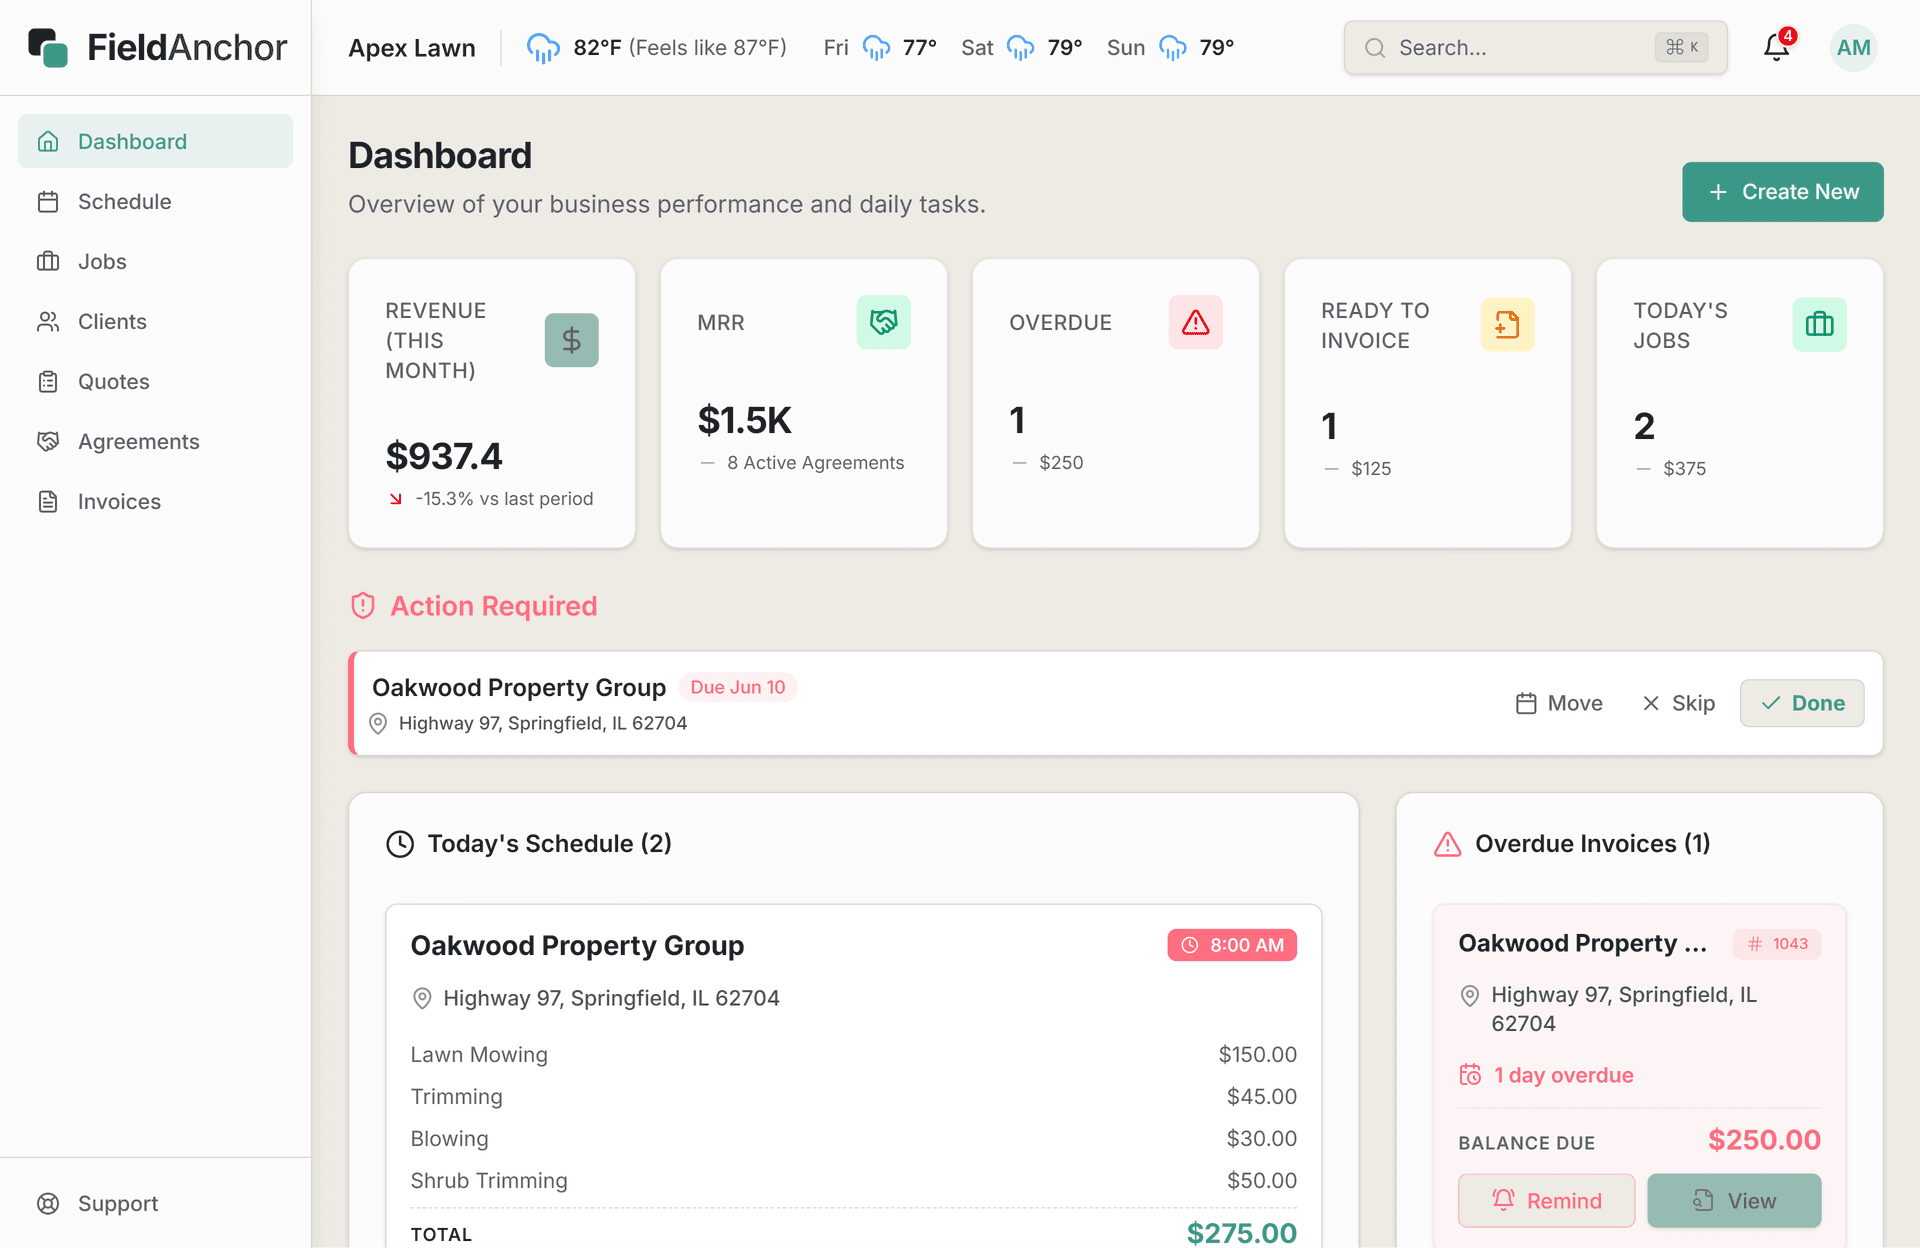Open Jobs via the briefcase sidebar icon
1920x1248 pixels.
coord(49,261)
